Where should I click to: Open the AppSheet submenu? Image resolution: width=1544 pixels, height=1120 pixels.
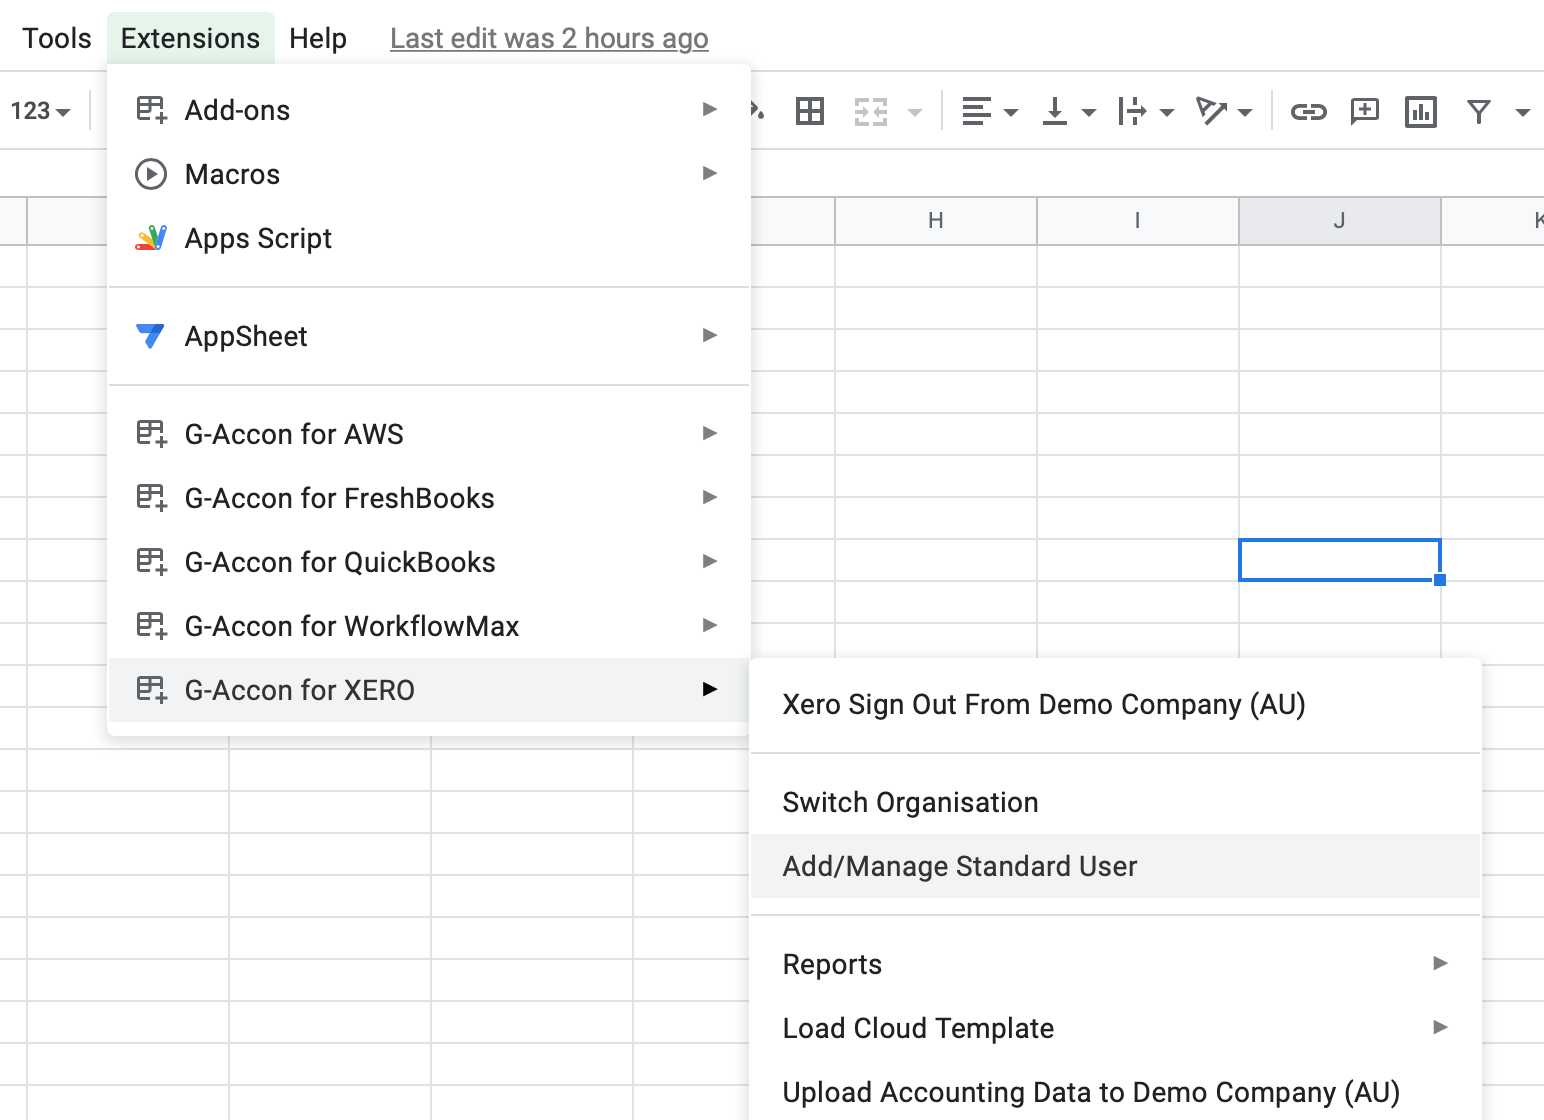(428, 336)
